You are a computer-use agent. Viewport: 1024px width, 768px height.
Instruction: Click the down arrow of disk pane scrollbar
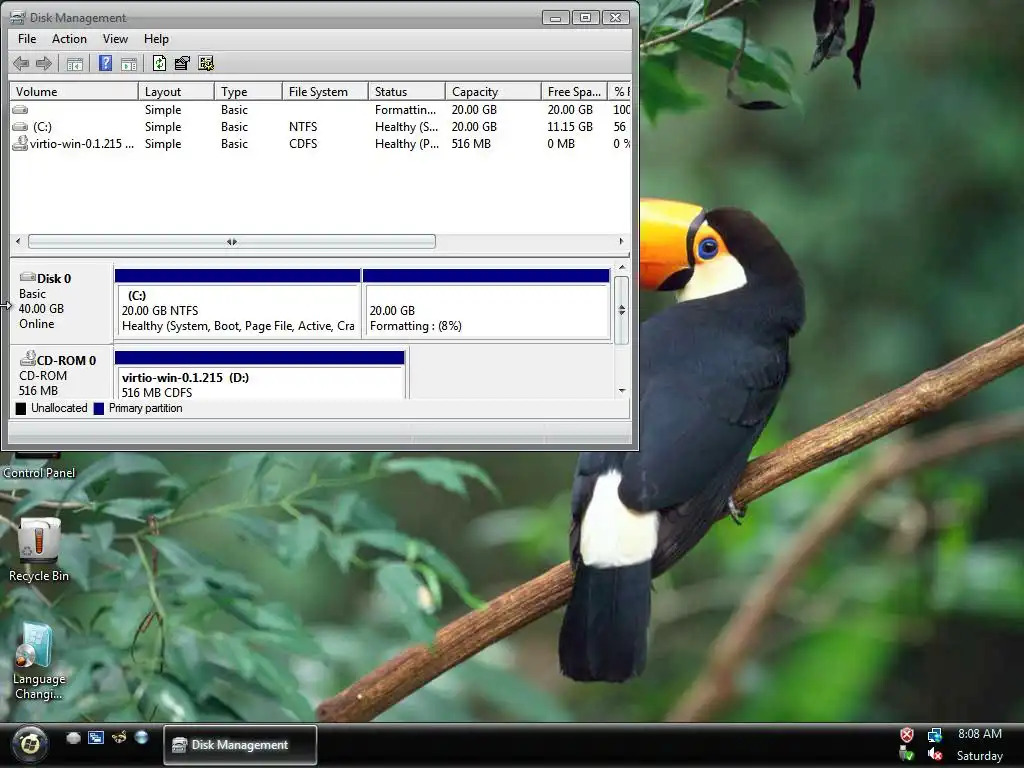(622, 391)
